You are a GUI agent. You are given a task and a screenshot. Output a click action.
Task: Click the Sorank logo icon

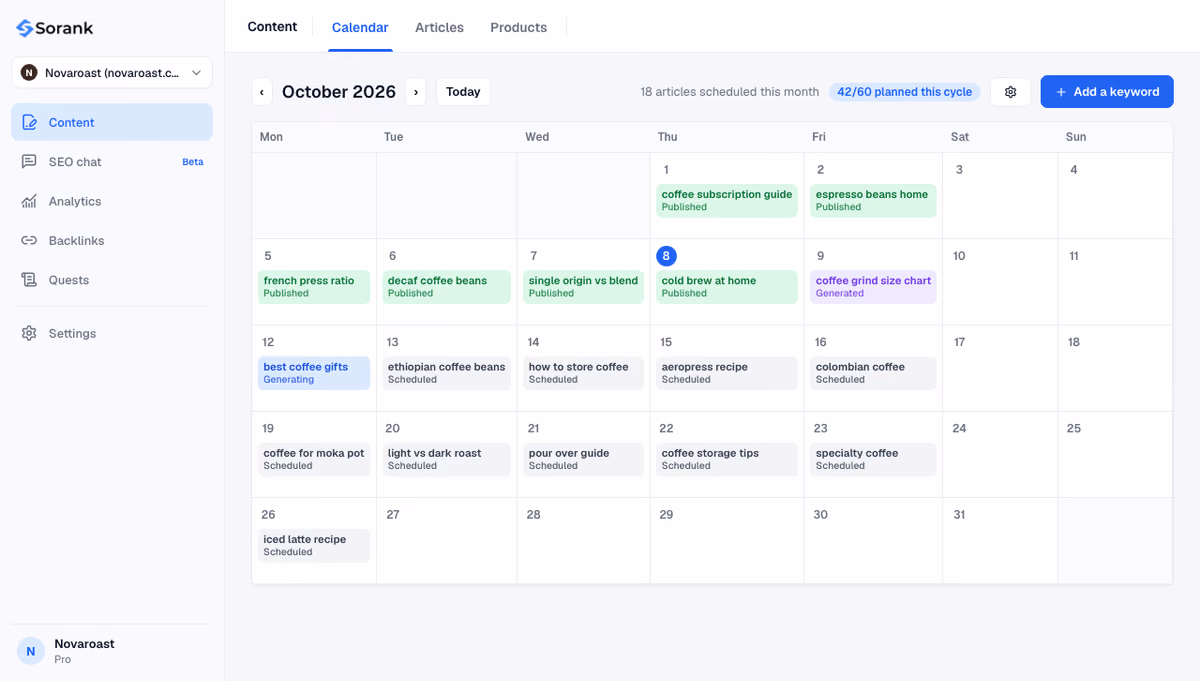click(x=25, y=28)
